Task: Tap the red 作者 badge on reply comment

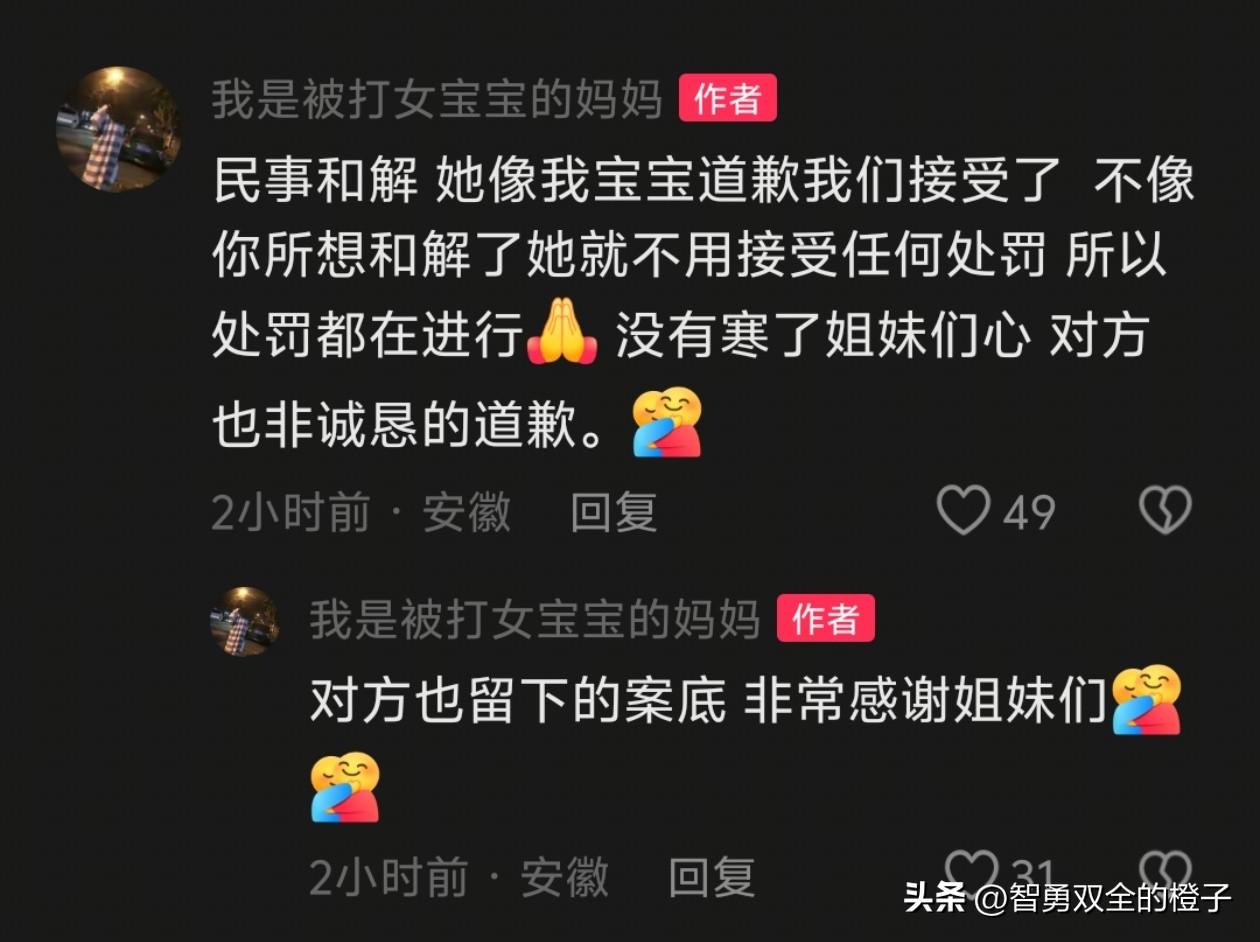Action: (x=826, y=619)
